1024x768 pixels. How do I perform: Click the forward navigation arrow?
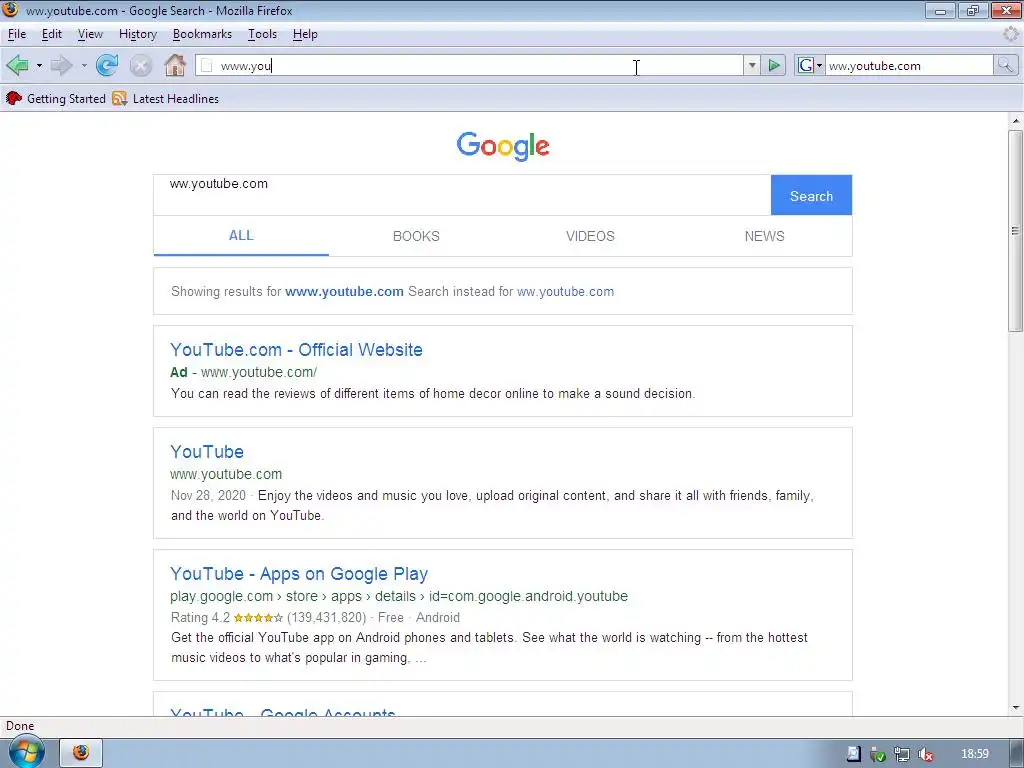click(x=61, y=65)
